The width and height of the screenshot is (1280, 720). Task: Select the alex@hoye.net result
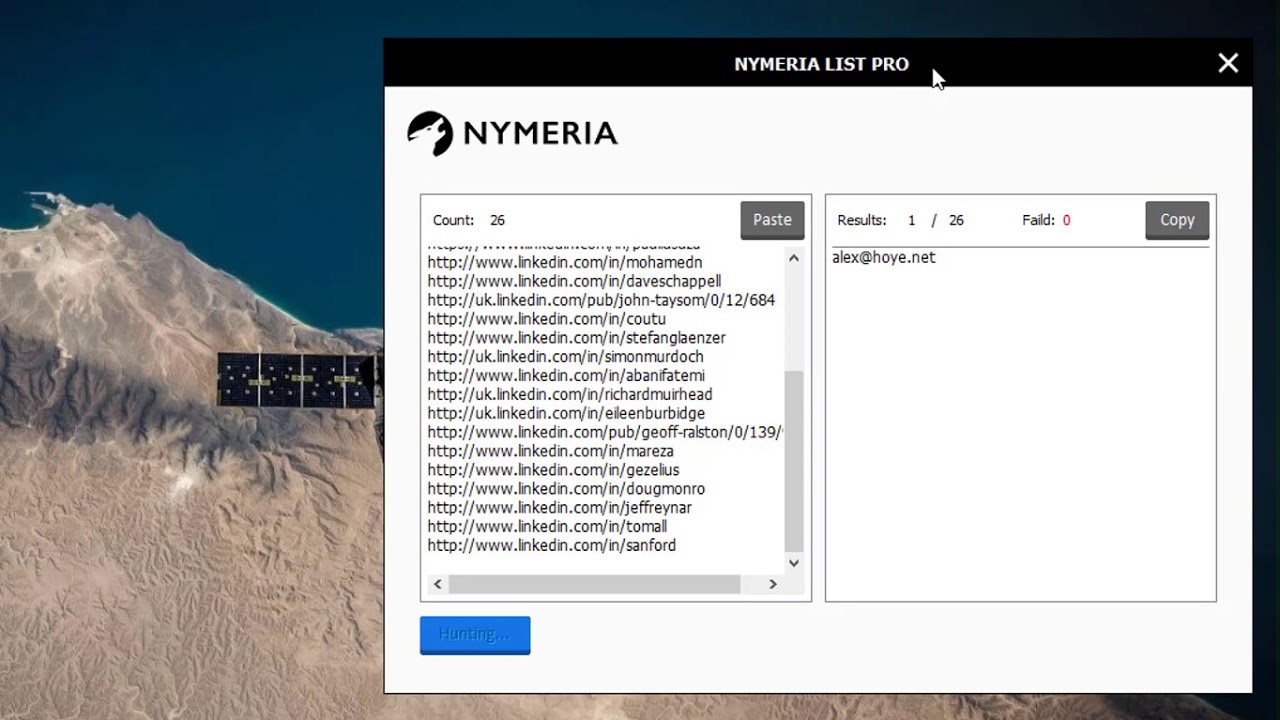[x=884, y=257]
